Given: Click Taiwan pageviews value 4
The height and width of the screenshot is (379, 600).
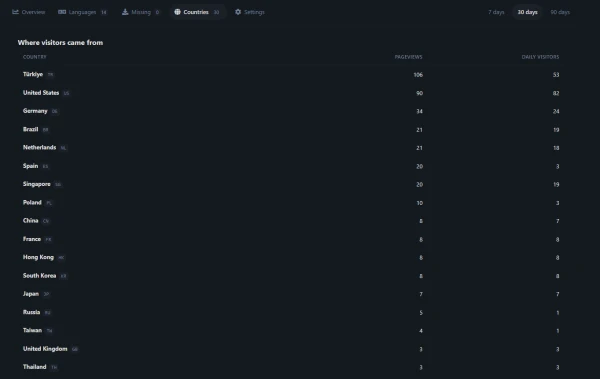Looking at the screenshot, I should tap(421, 331).
